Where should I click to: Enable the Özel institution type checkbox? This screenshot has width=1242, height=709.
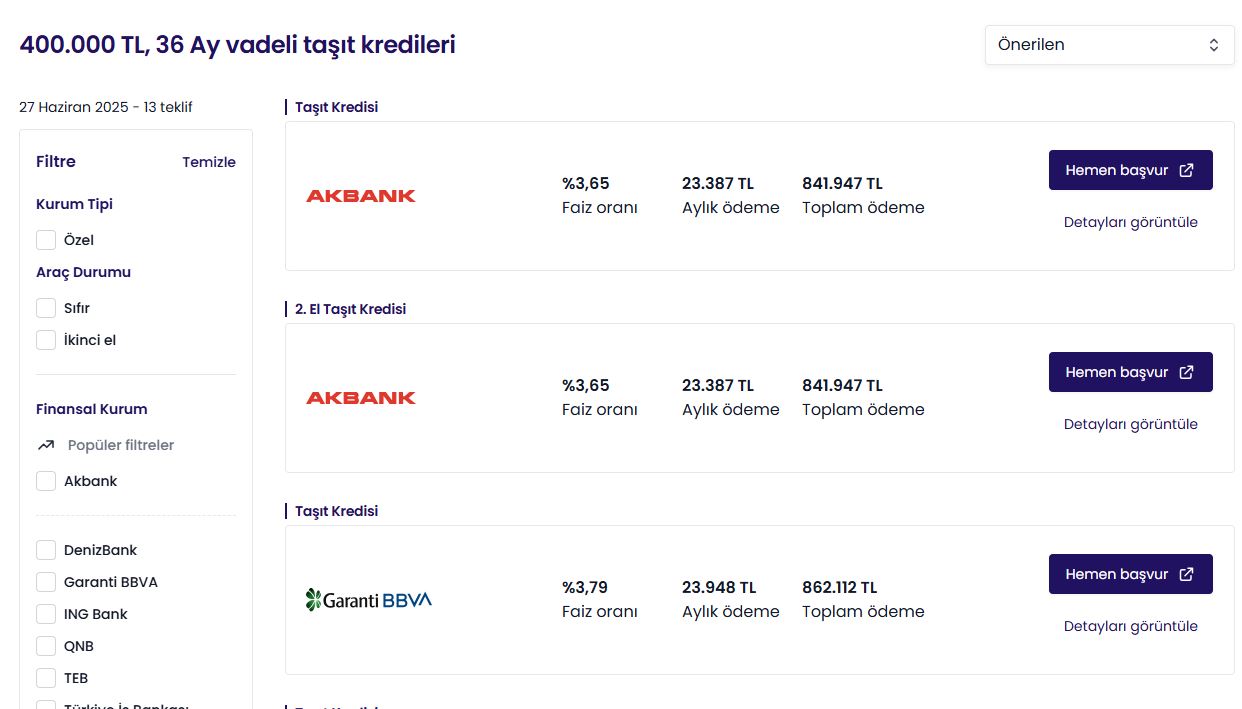pyautogui.click(x=46, y=240)
